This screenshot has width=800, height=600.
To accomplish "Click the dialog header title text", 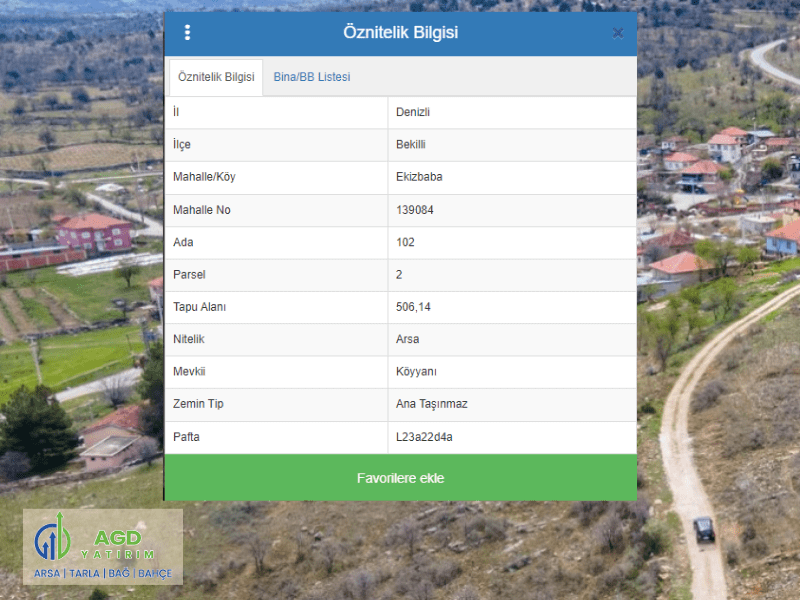I will click(400, 33).
